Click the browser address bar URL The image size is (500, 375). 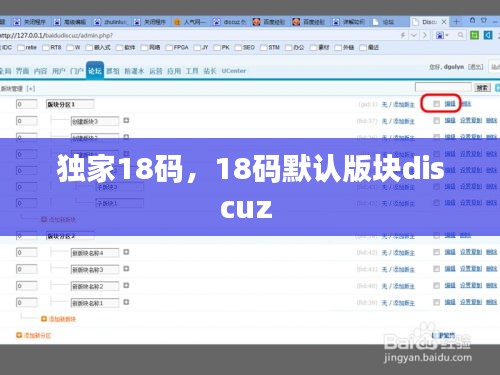(56, 35)
